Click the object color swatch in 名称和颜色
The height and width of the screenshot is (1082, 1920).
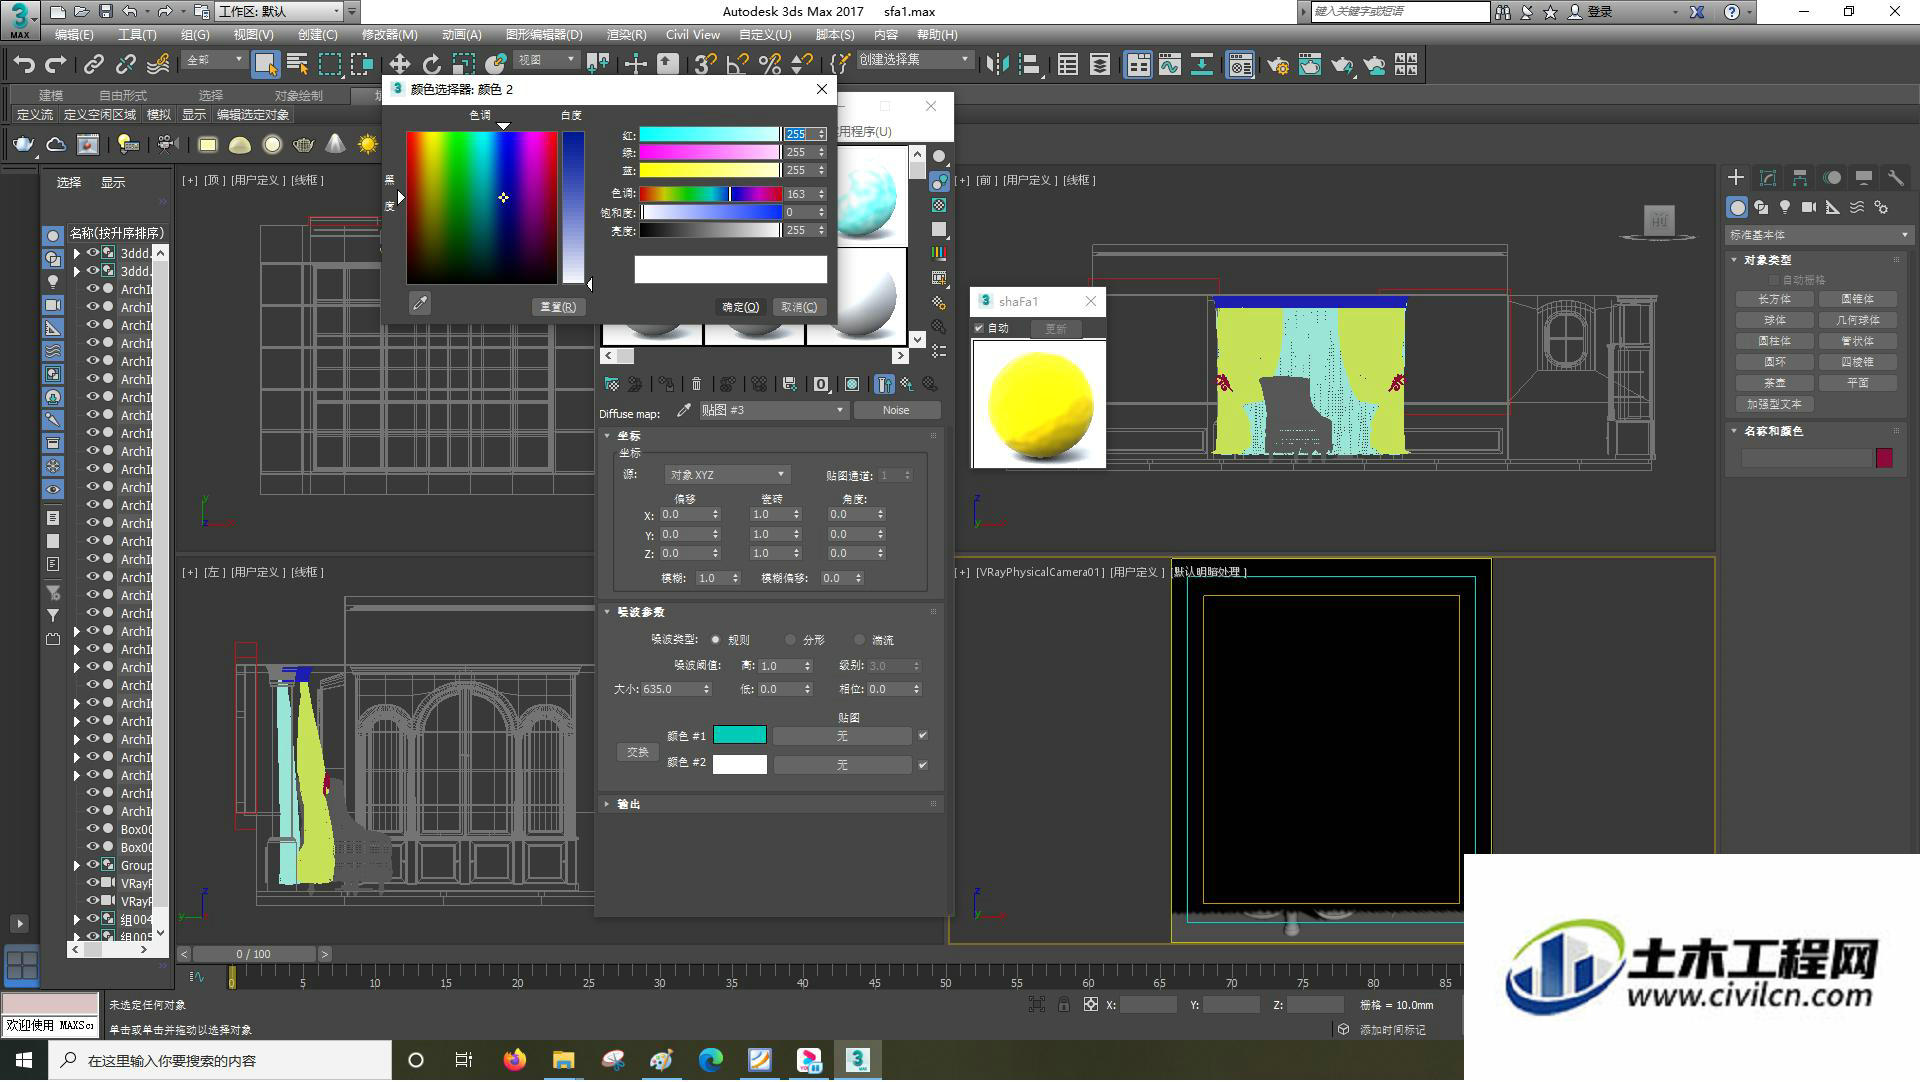tap(1884, 458)
